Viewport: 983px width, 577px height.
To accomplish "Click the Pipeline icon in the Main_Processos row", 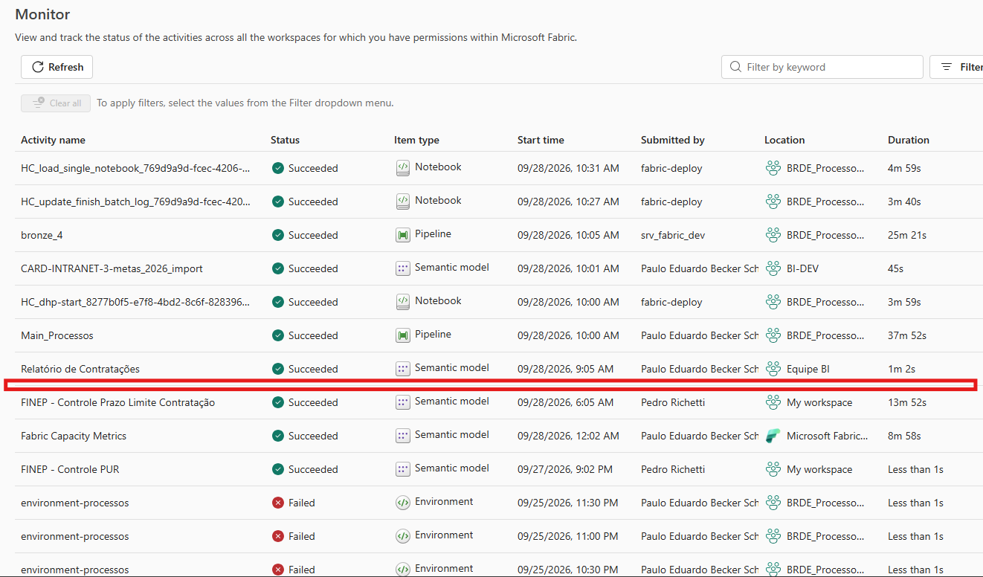I will click(x=403, y=336).
